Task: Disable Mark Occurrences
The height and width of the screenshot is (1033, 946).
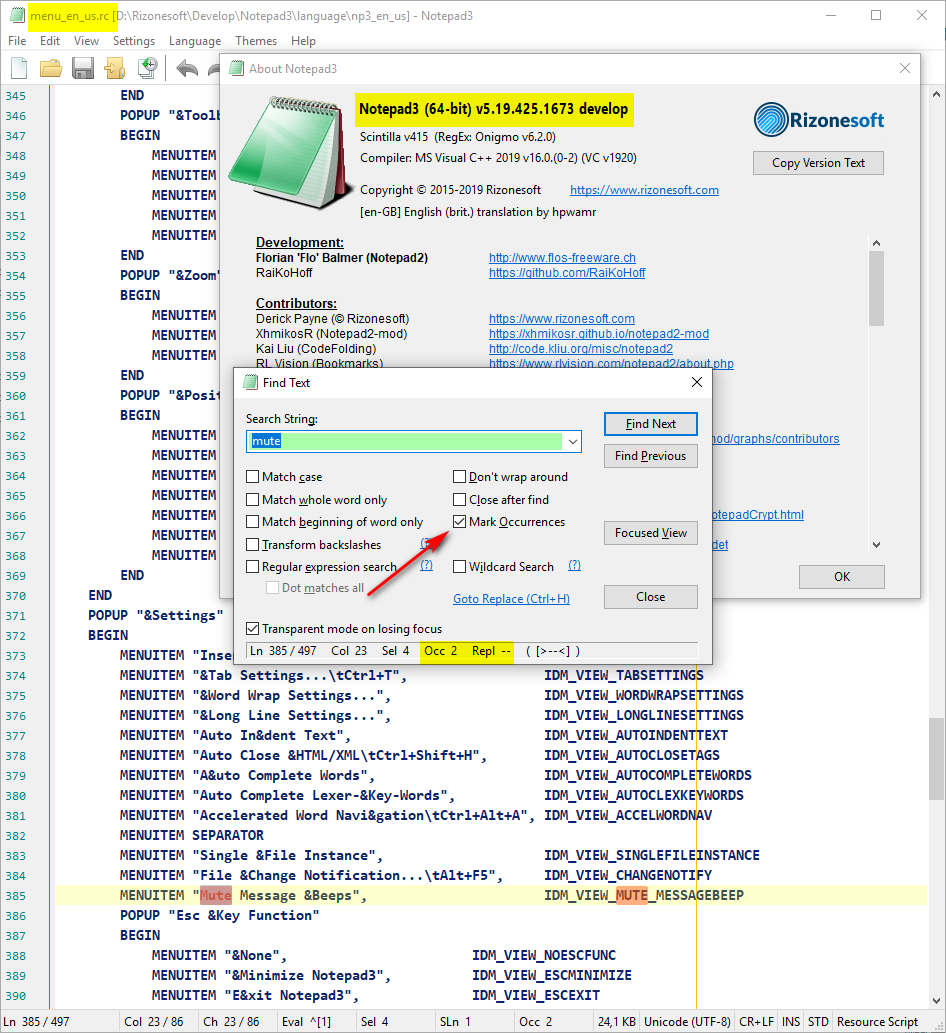Action: pos(459,521)
